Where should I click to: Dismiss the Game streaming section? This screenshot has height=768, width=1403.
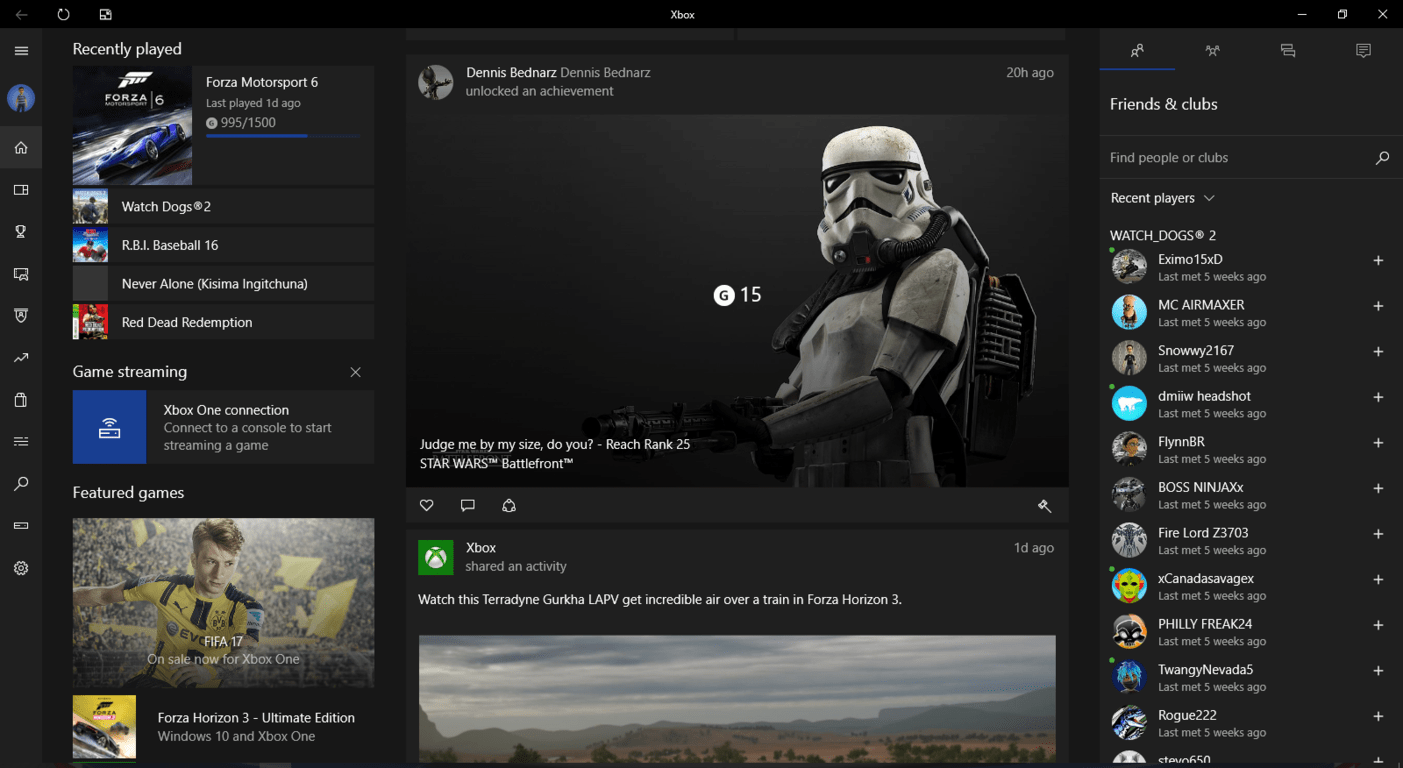pyautogui.click(x=355, y=372)
